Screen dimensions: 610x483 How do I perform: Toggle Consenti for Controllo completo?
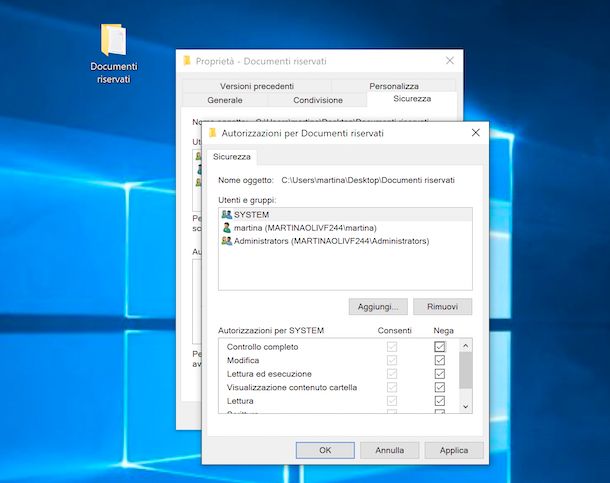point(392,346)
